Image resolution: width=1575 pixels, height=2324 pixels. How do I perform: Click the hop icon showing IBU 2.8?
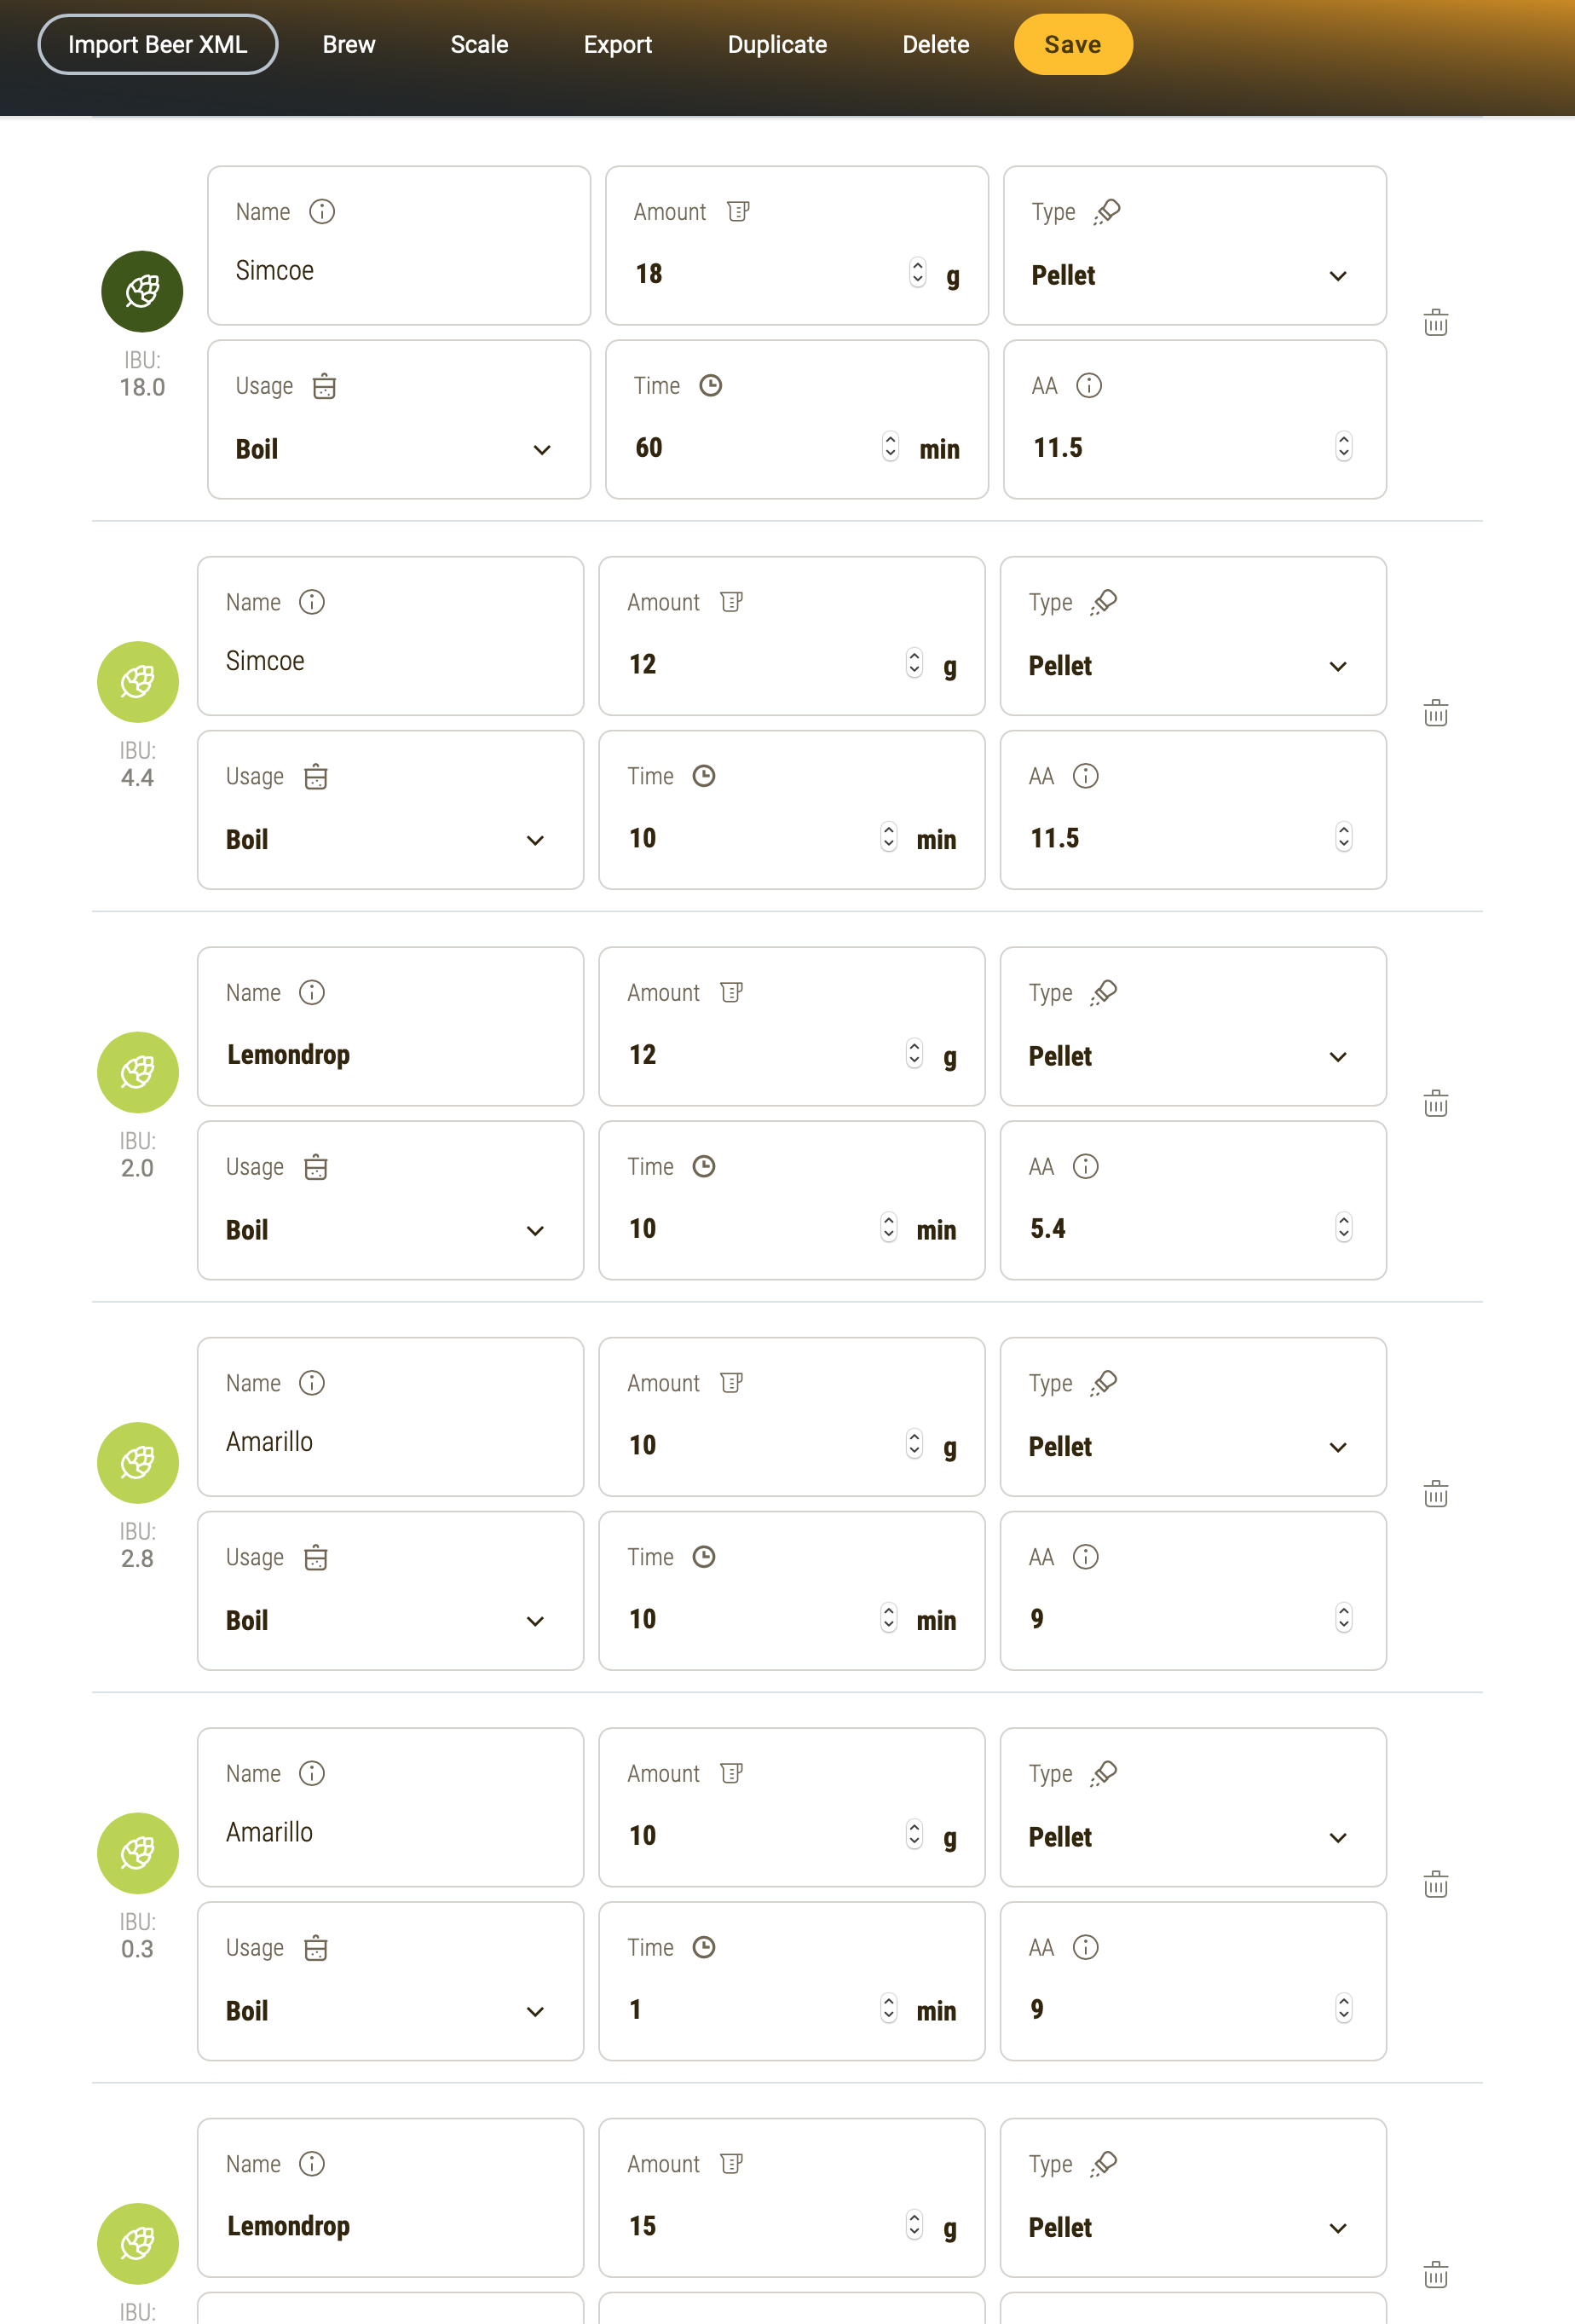pyautogui.click(x=138, y=1463)
